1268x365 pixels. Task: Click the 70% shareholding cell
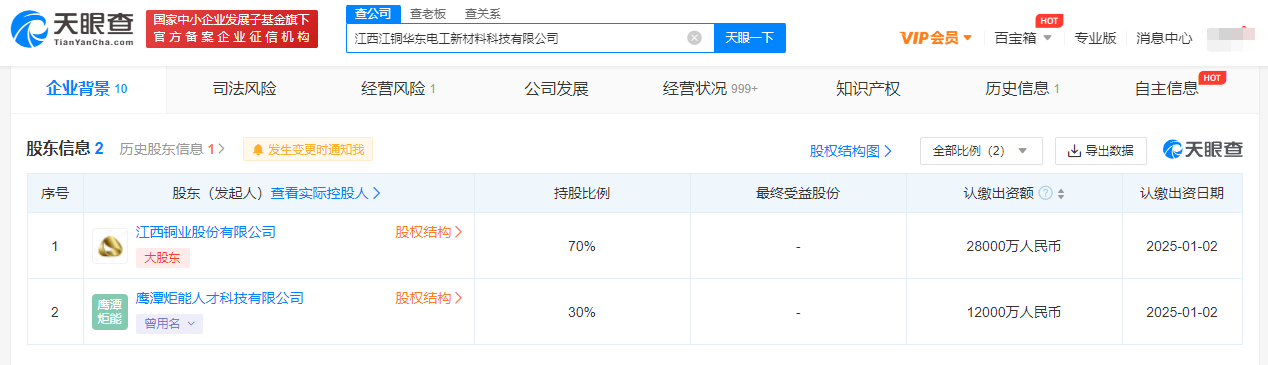[582, 246]
